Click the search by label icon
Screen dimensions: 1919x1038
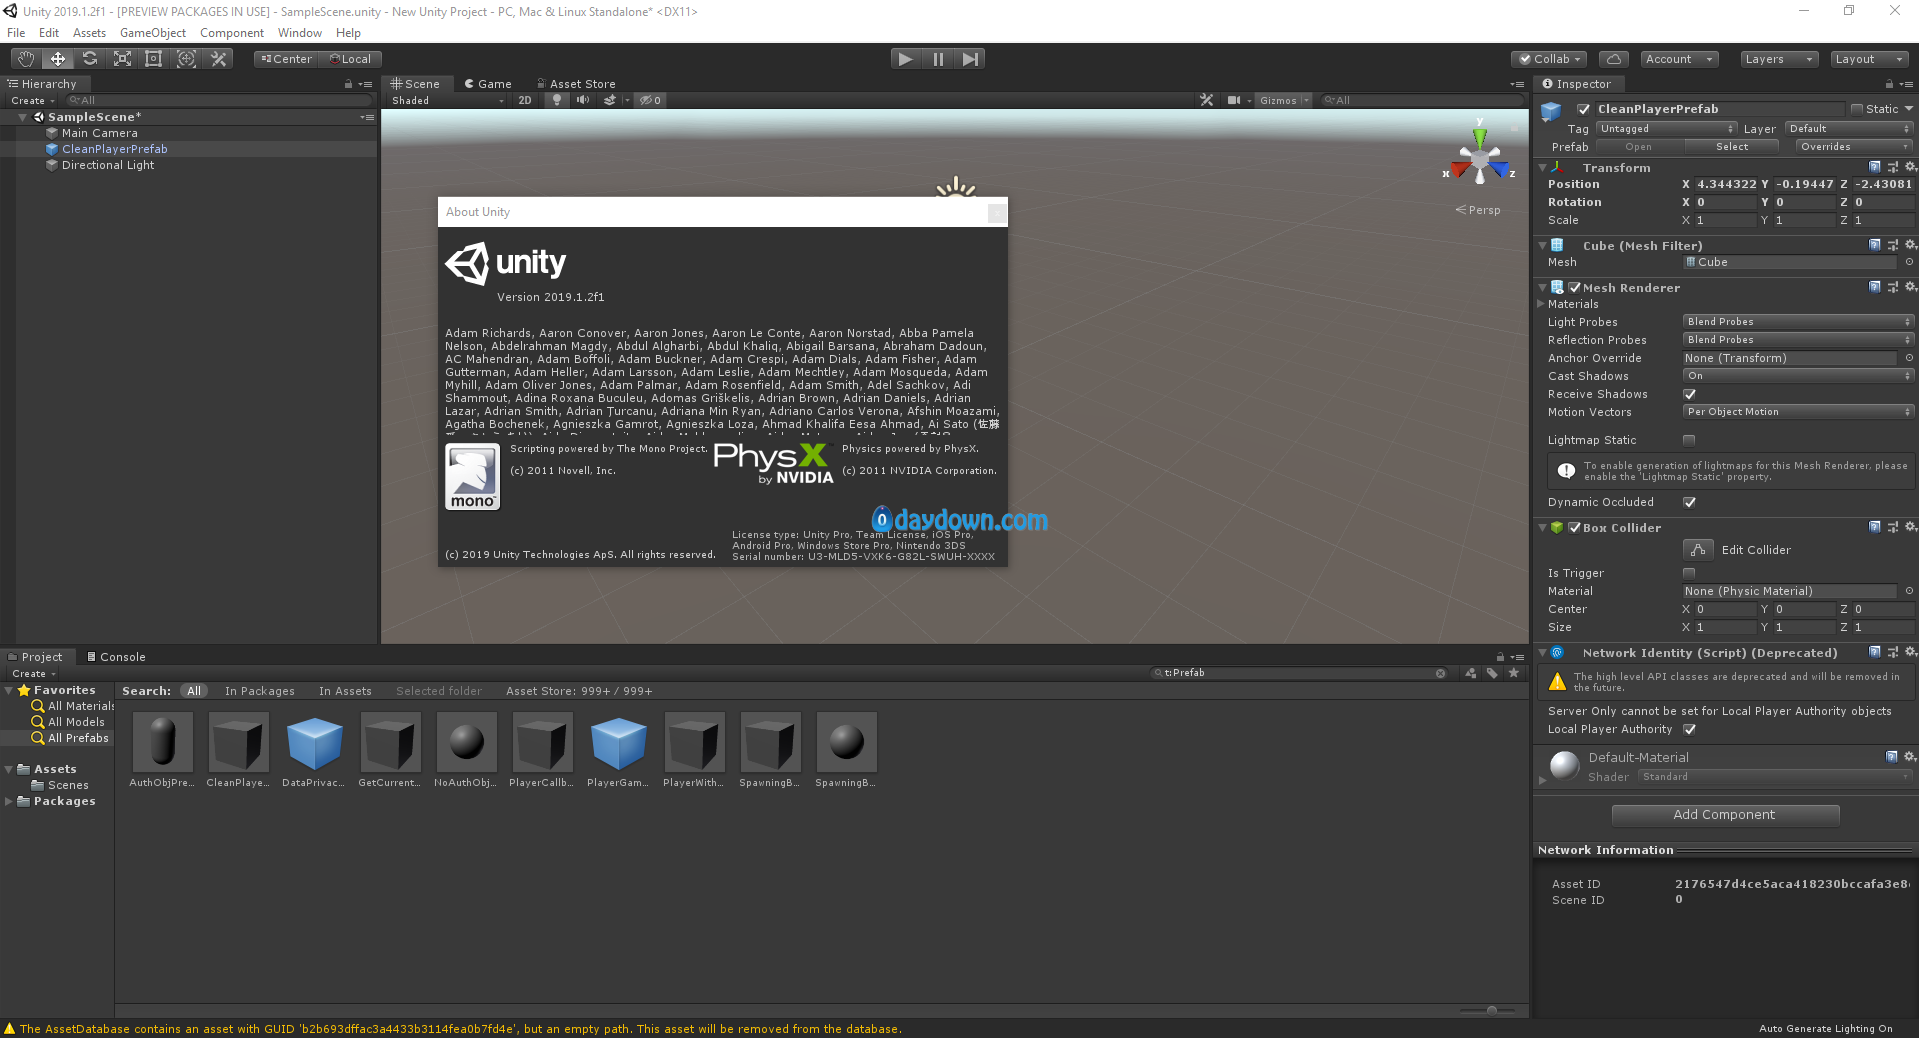1492,673
